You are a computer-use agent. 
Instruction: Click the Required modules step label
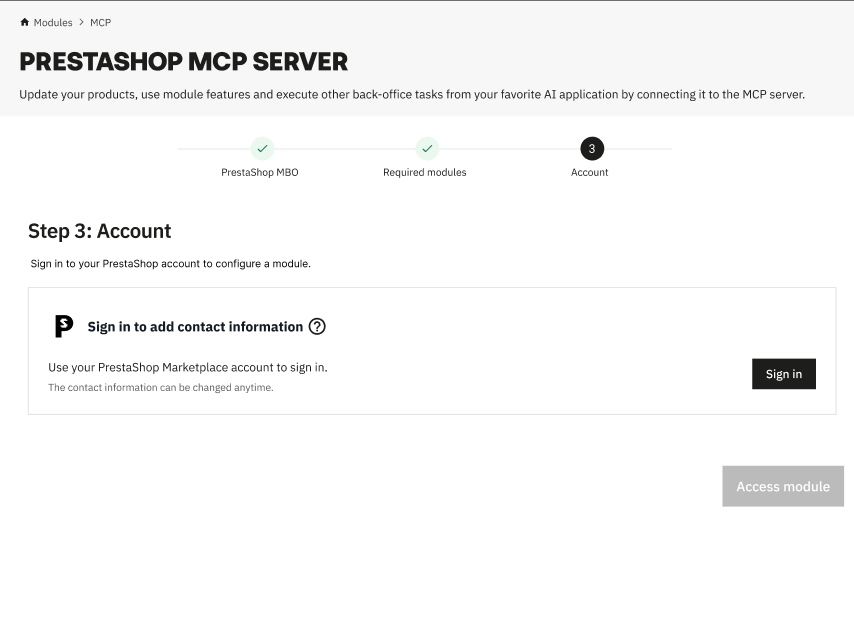coord(425,172)
